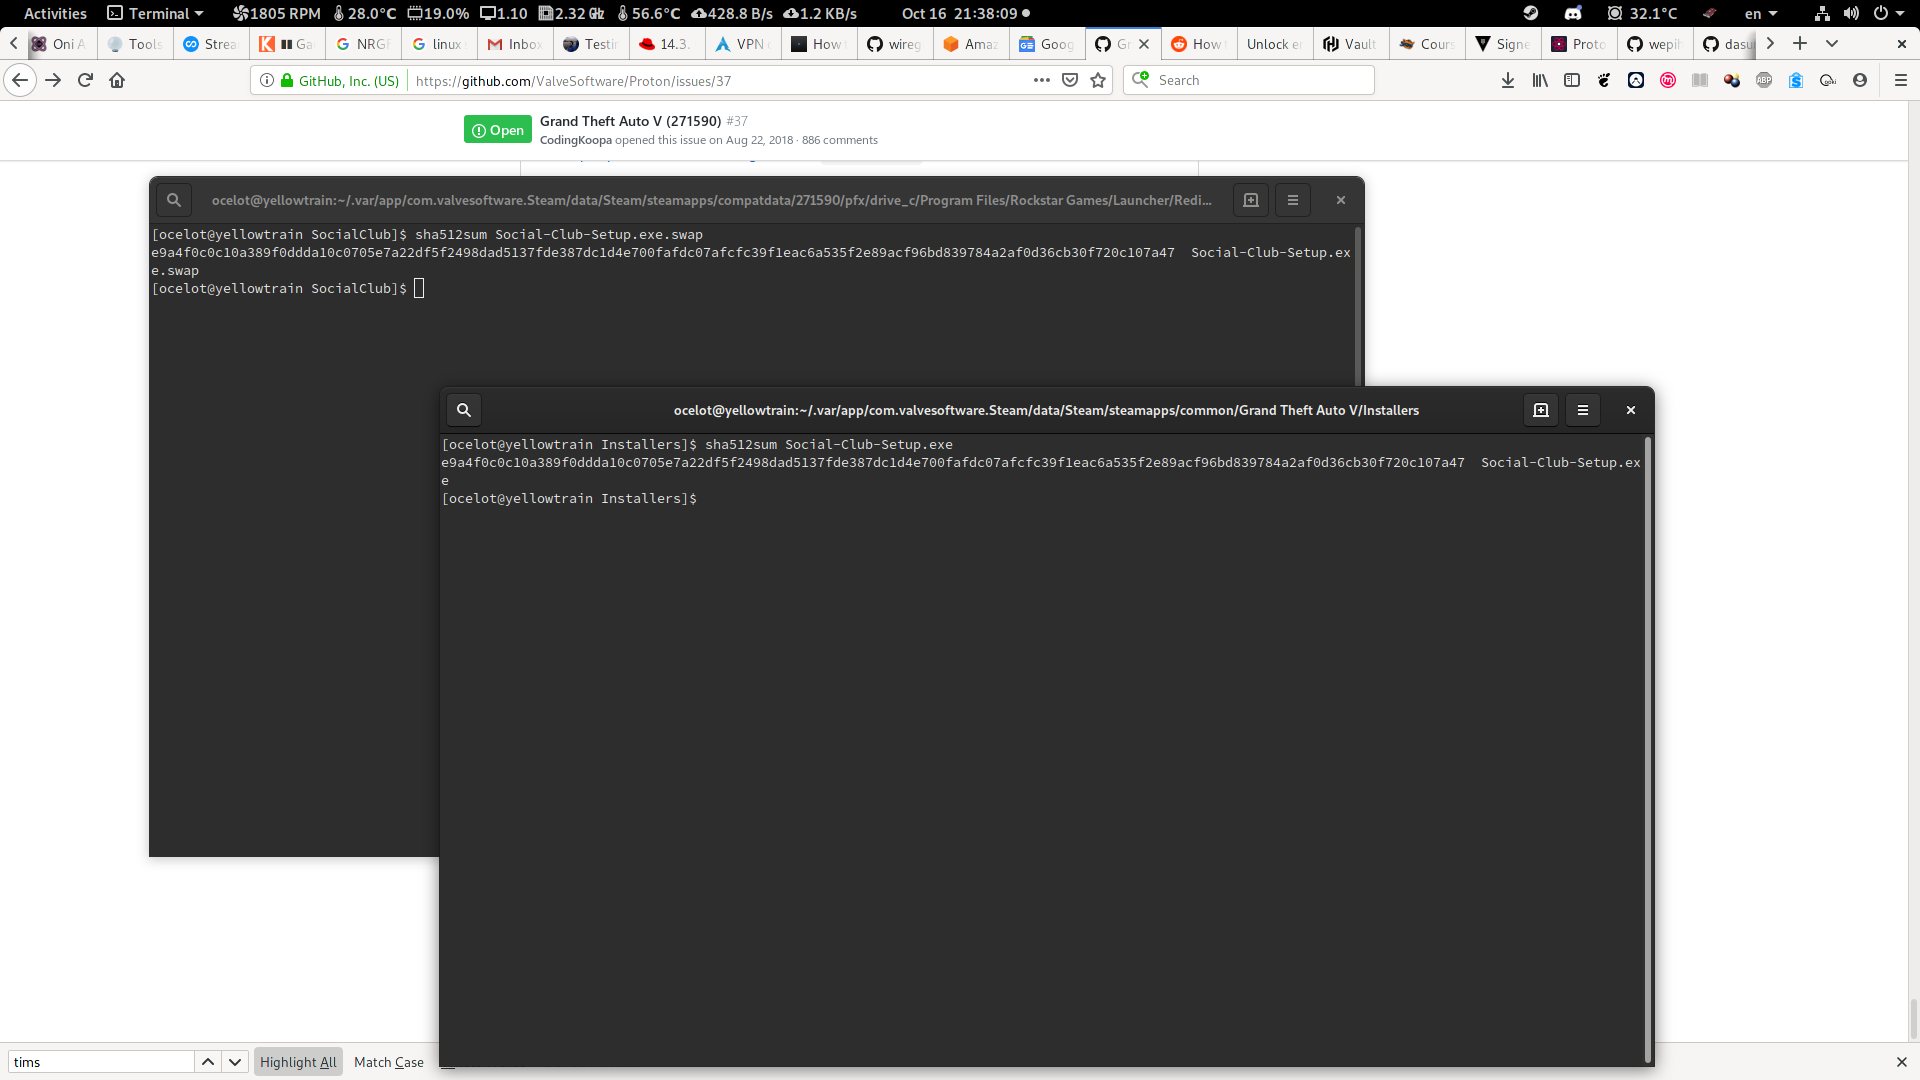Click the Grand Theft Auto V issue title
Viewport: 1920px width, 1080px height.
[630, 121]
